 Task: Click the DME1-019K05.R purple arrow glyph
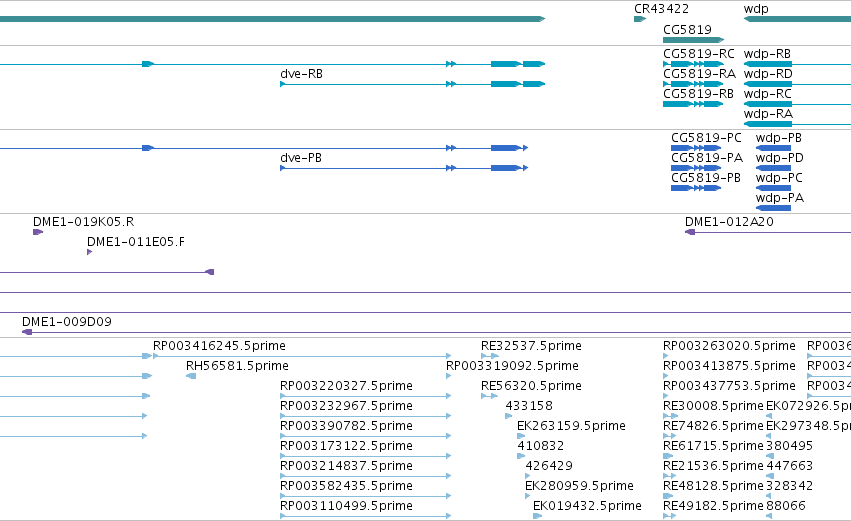(x=38, y=232)
